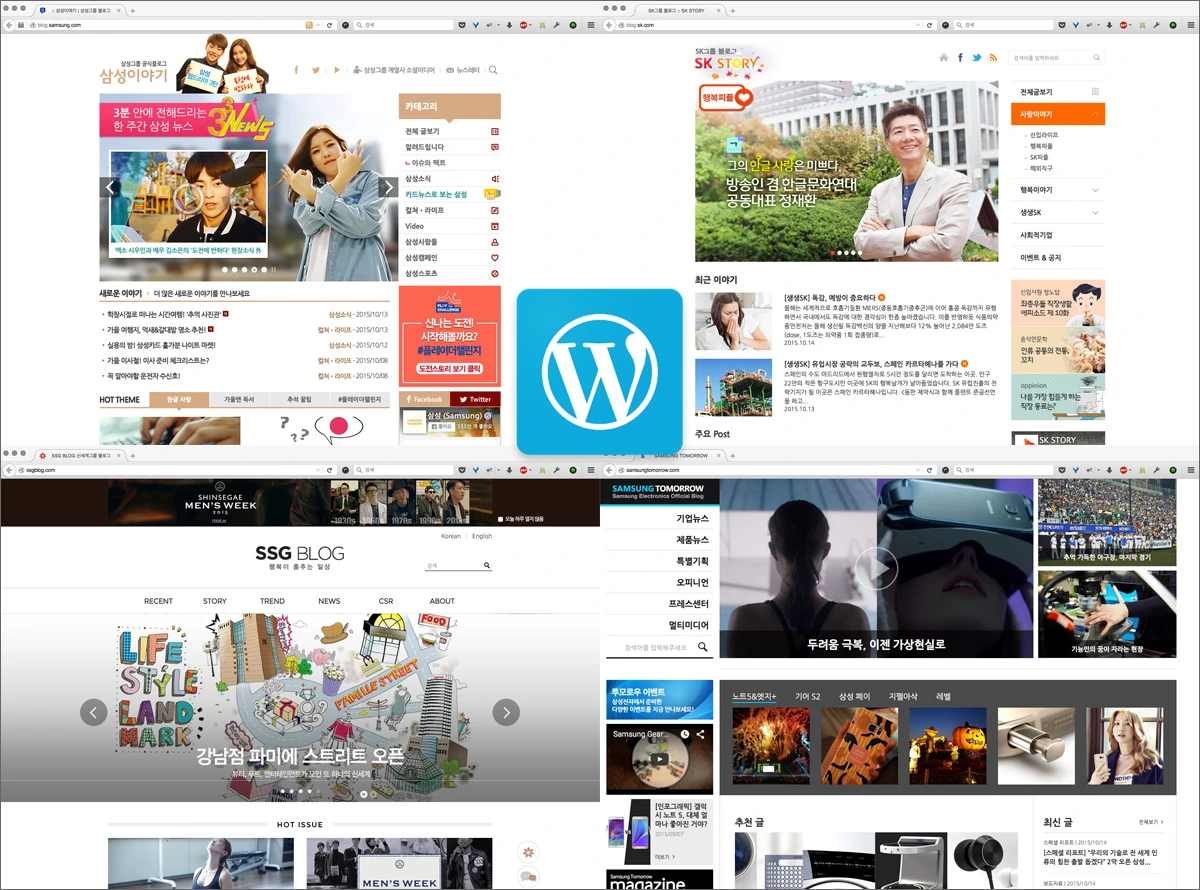Open address bar dropdown in ssgblog.com window
This screenshot has height=890, width=1200.
tap(318, 469)
